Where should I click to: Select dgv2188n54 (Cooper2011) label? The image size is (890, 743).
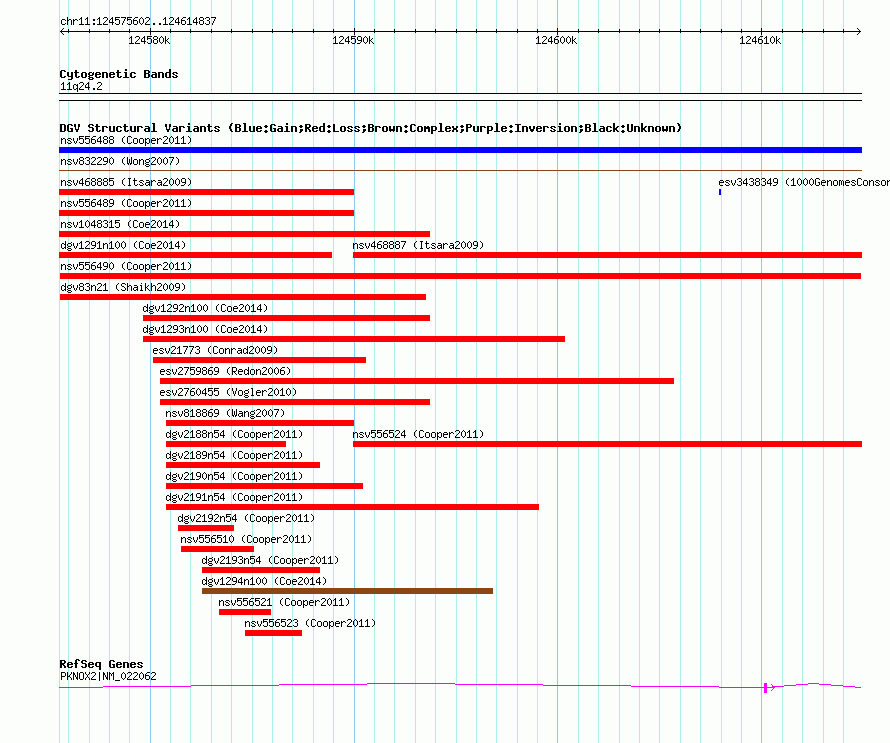coord(234,434)
